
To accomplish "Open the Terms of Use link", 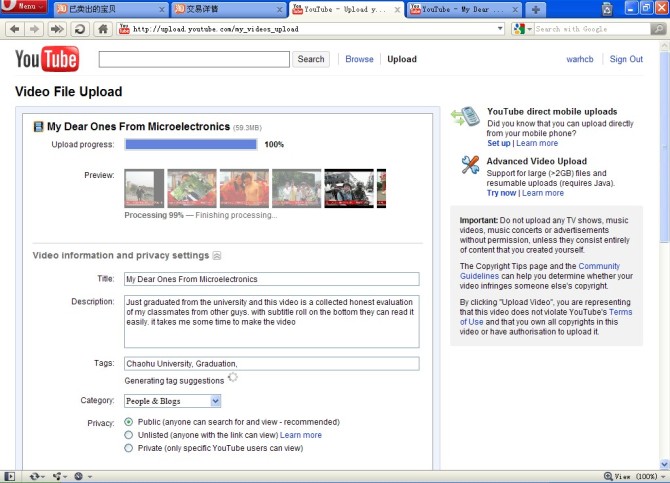I will (546, 317).
